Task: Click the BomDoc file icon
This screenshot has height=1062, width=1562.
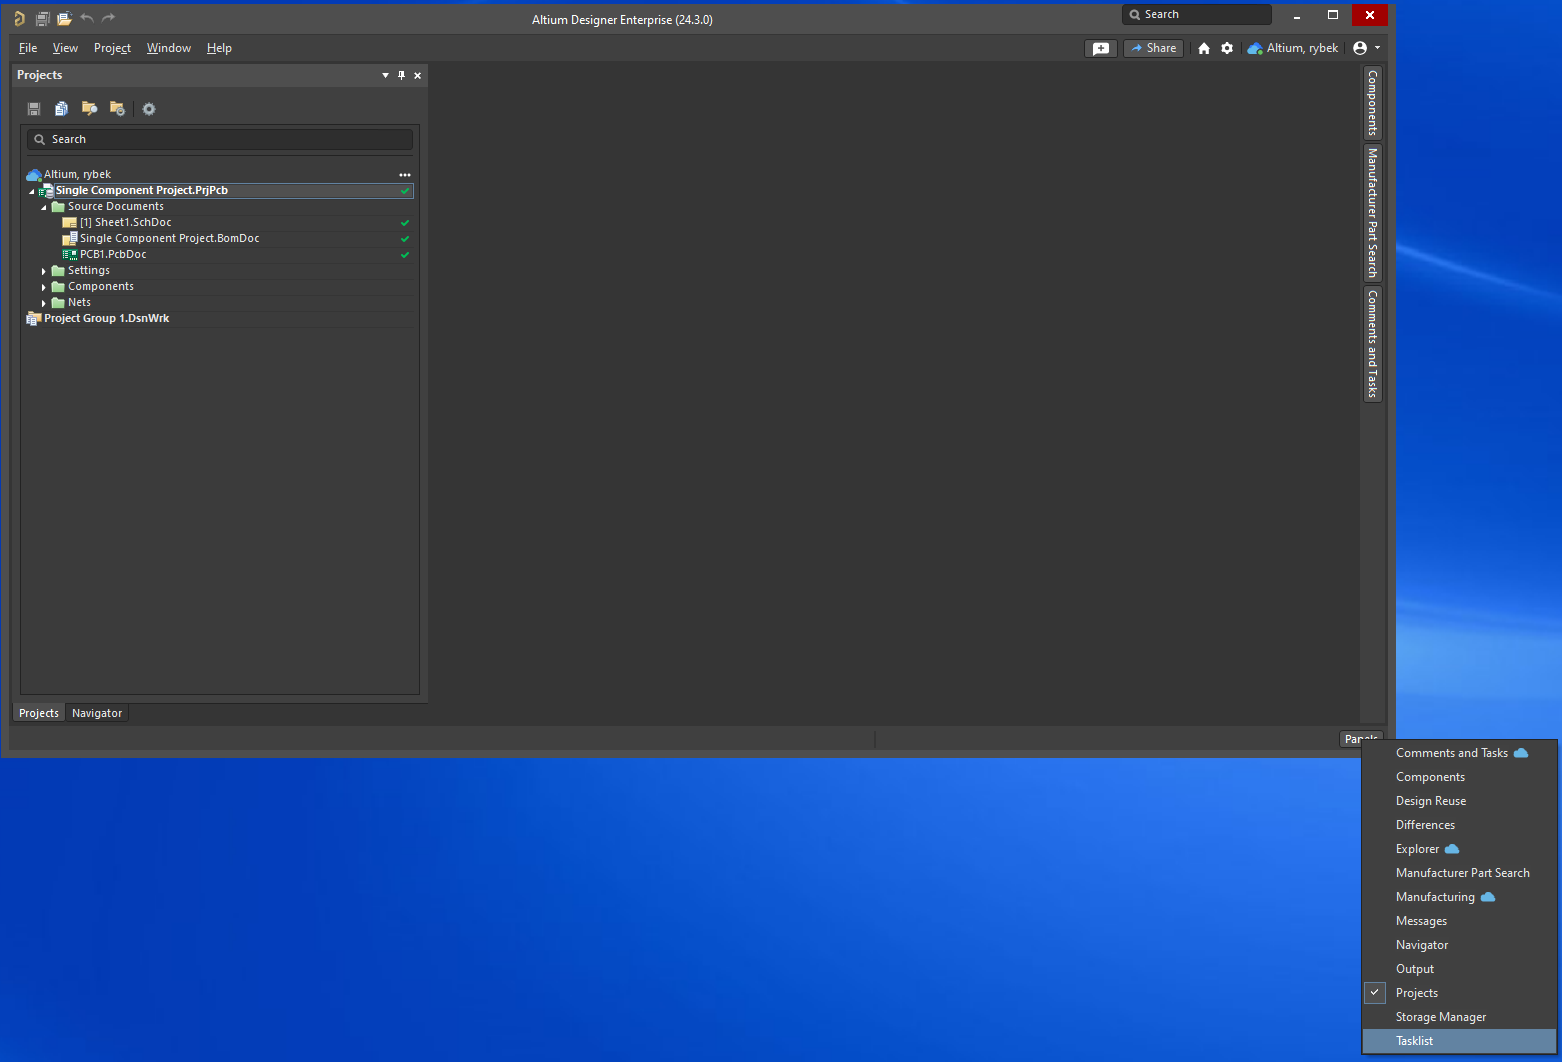Action: pyautogui.click(x=69, y=238)
